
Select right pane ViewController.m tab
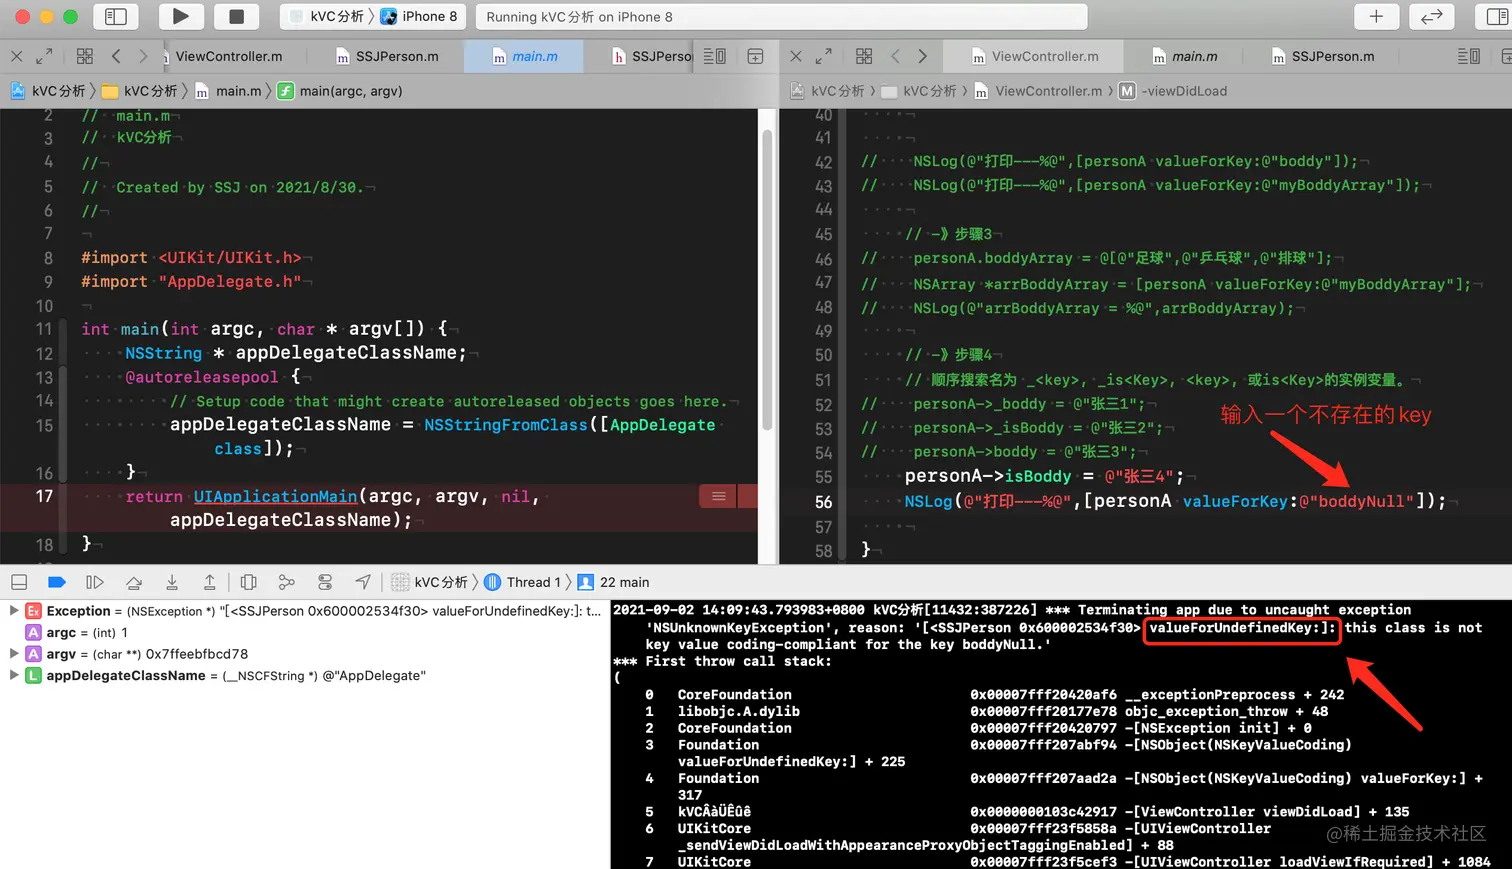(1035, 56)
